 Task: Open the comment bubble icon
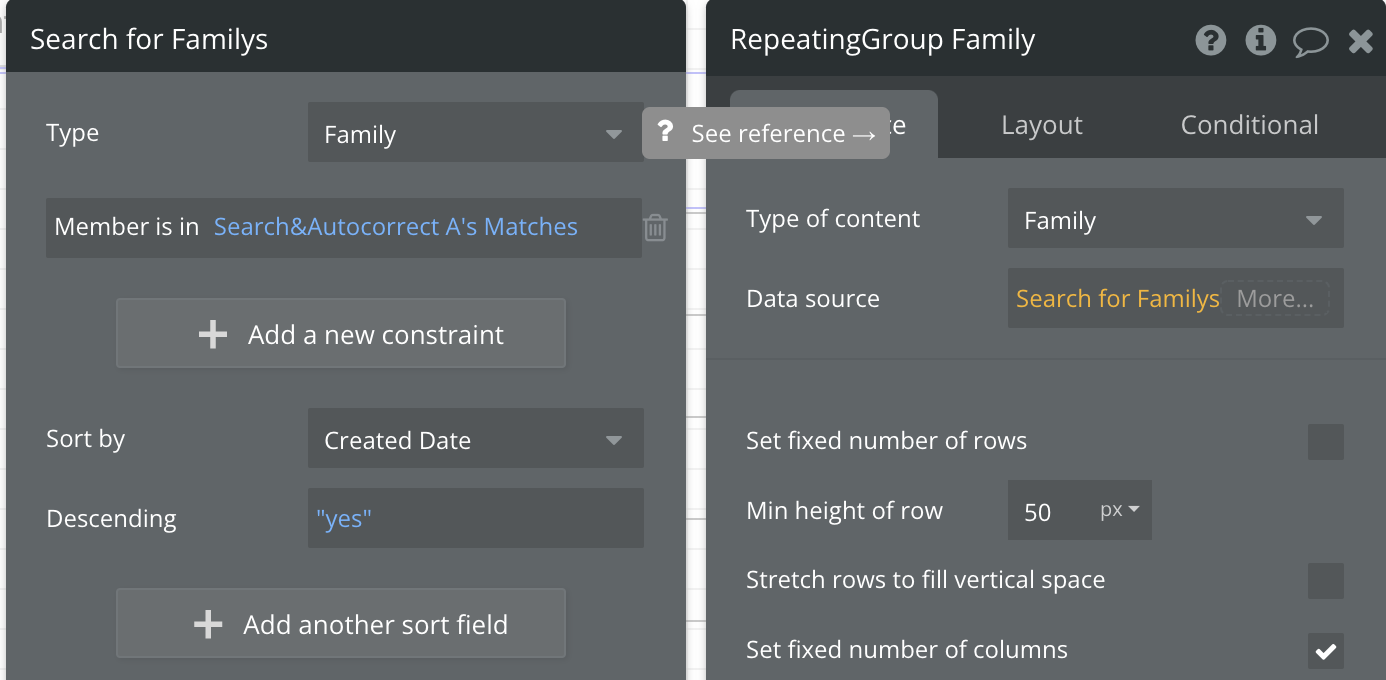(1310, 41)
